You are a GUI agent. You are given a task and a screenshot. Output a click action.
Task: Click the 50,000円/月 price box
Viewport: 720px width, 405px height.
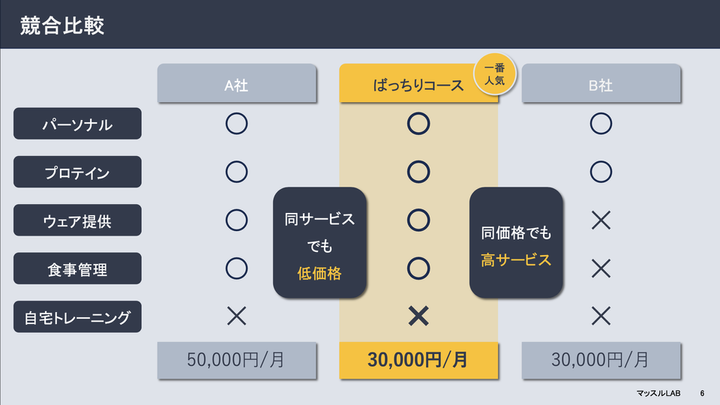(236, 360)
